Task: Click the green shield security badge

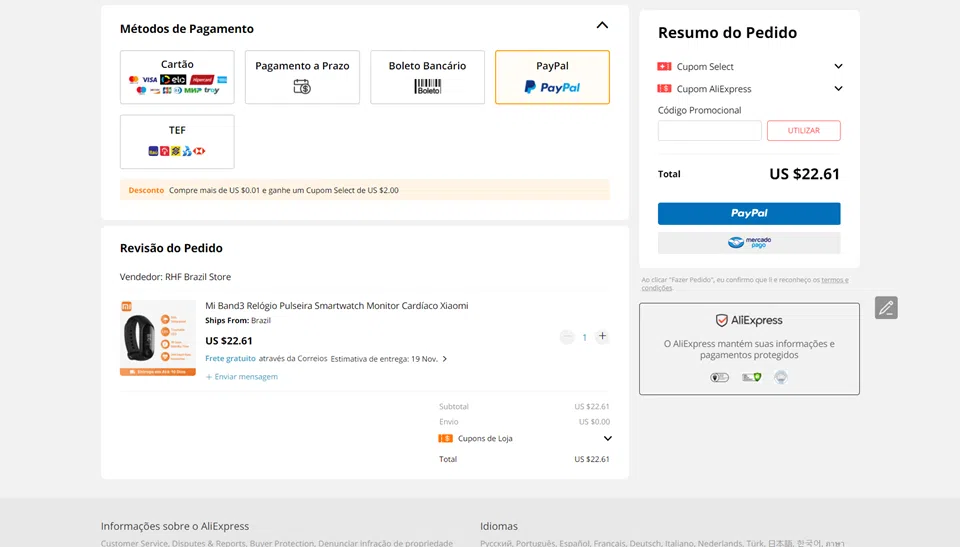Action: click(x=752, y=377)
